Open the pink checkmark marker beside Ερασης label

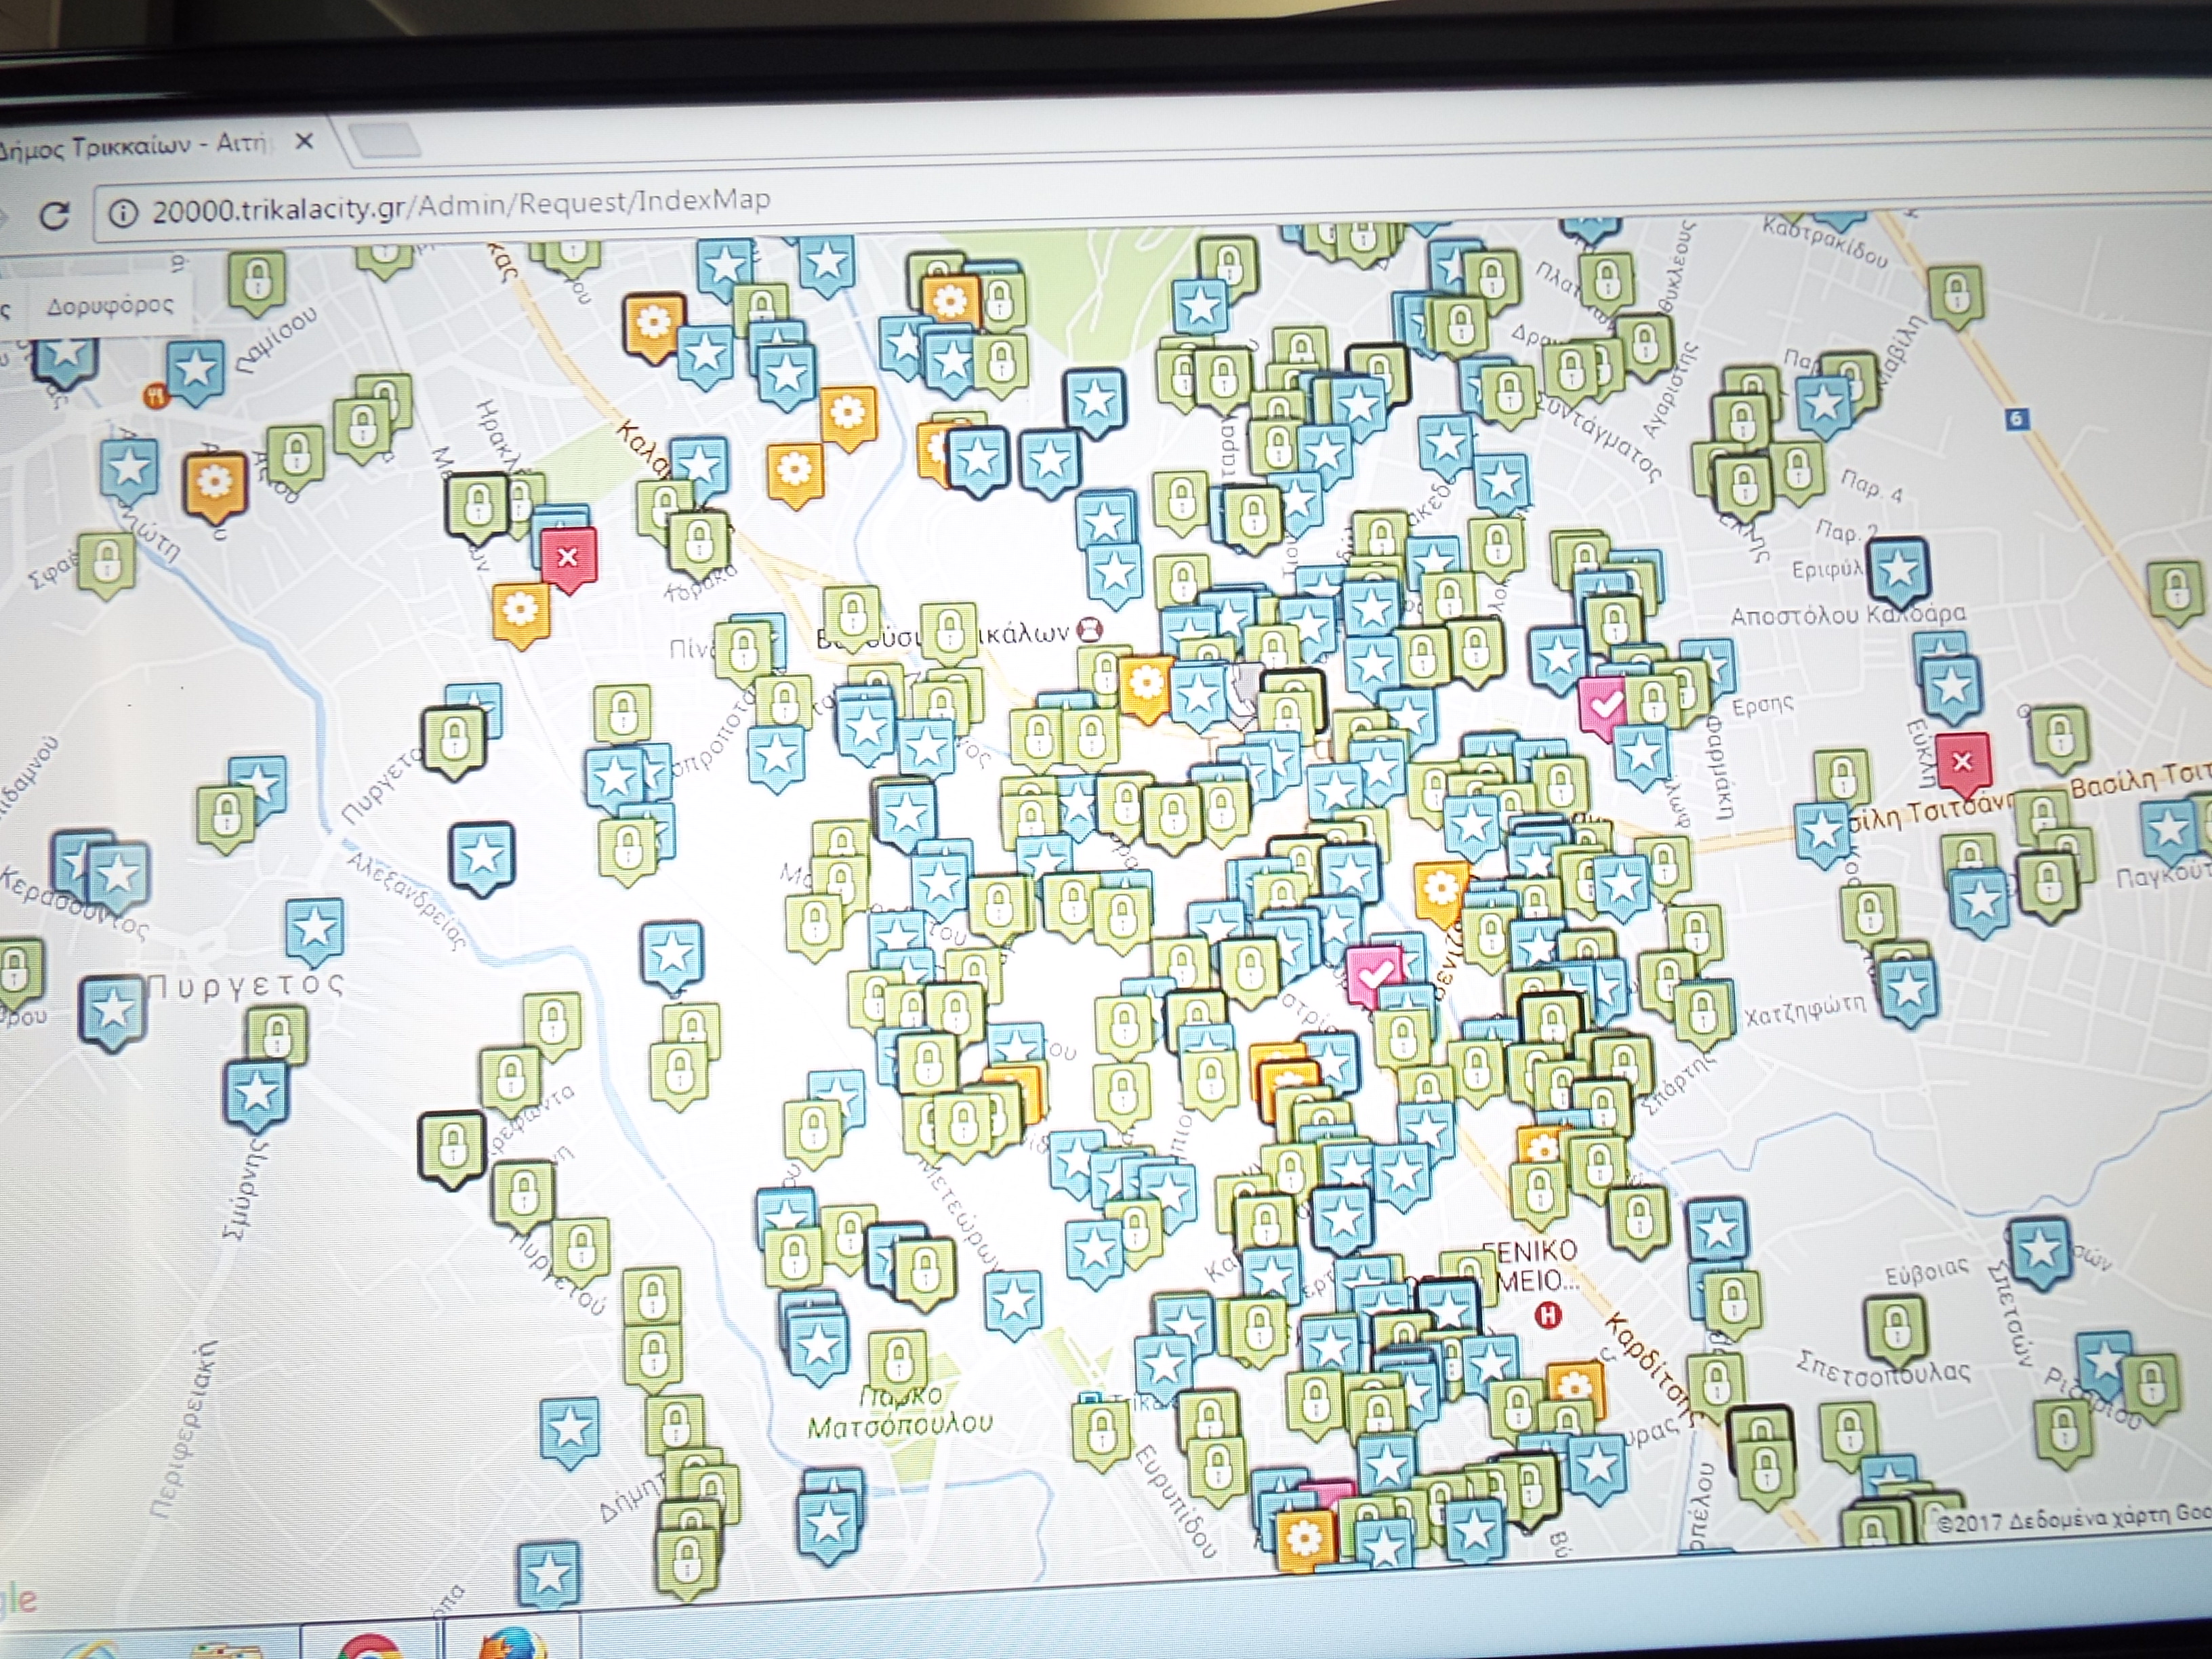click(x=1605, y=706)
